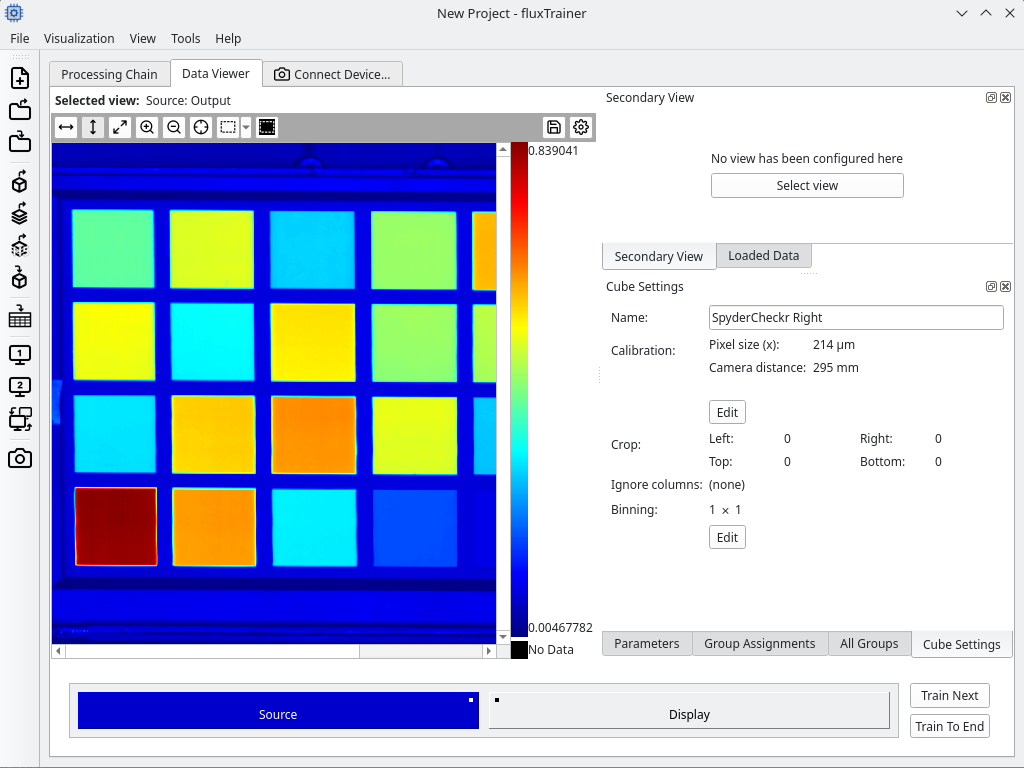Click the horizontal scrollbar left arrow
Image resolution: width=1024 pixels, height=768 pixels.
[x=59, y=650]
